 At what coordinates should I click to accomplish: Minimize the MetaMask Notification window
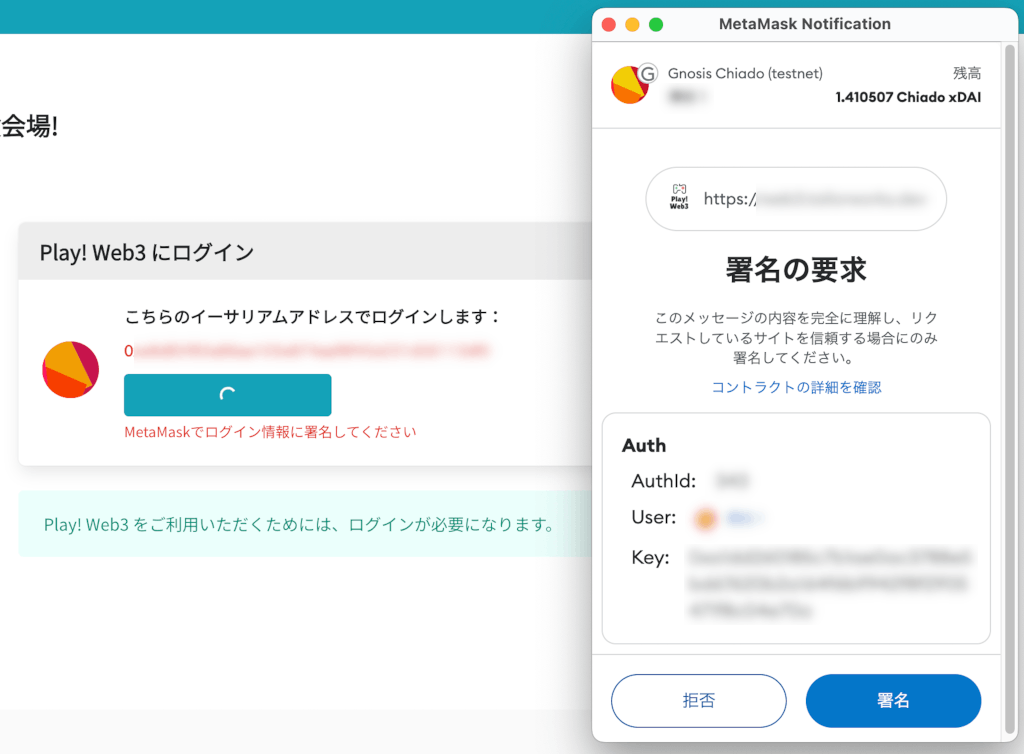pyautogui.click(x=632, y=25)
